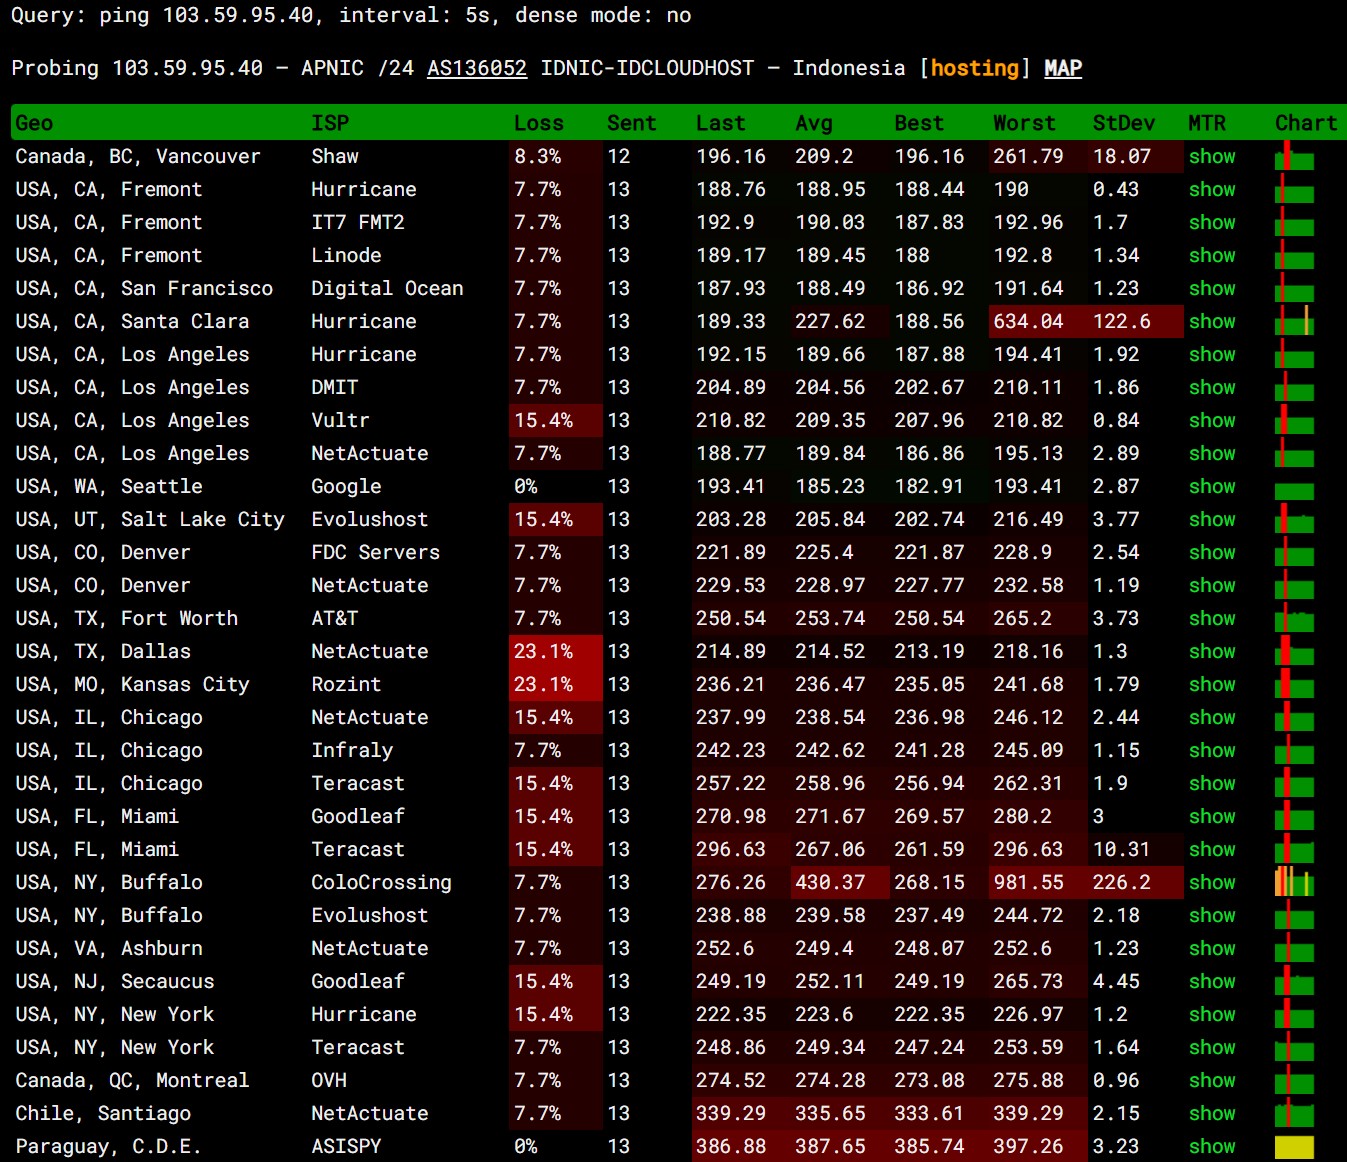
Task: Click the yellow Paraguay ASISPY chart
Action: [1294, 1147]
